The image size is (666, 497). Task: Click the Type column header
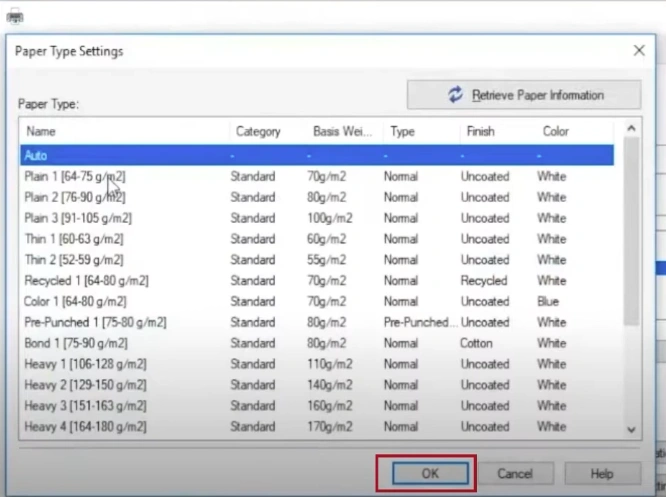[421, 131]
